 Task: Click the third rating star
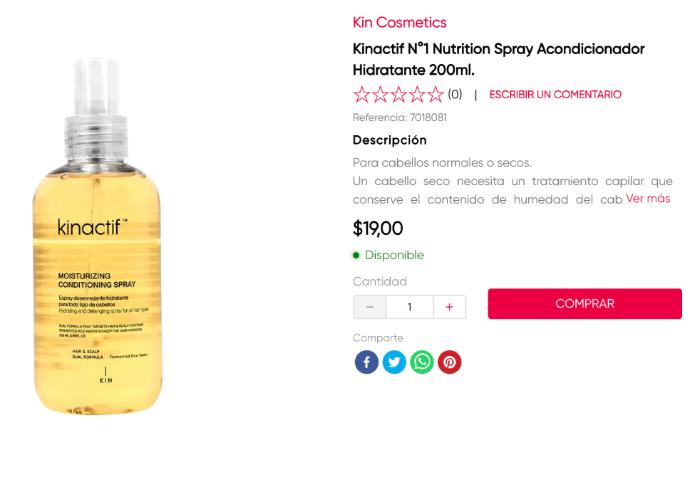coord(399,94)
